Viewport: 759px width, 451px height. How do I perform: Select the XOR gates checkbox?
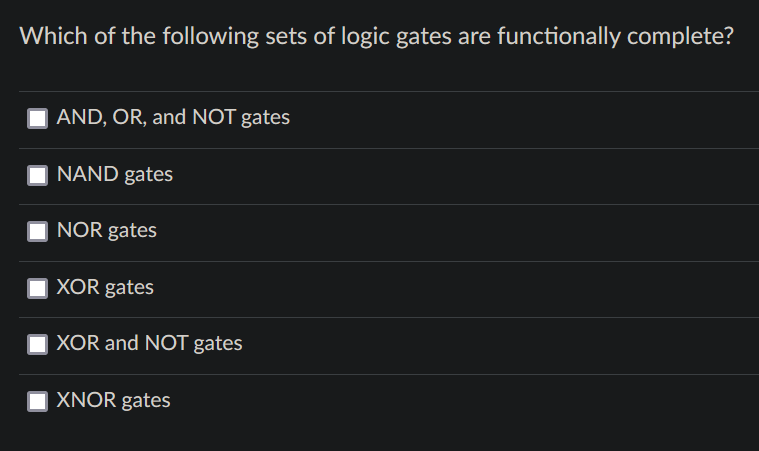pos(37,288)
